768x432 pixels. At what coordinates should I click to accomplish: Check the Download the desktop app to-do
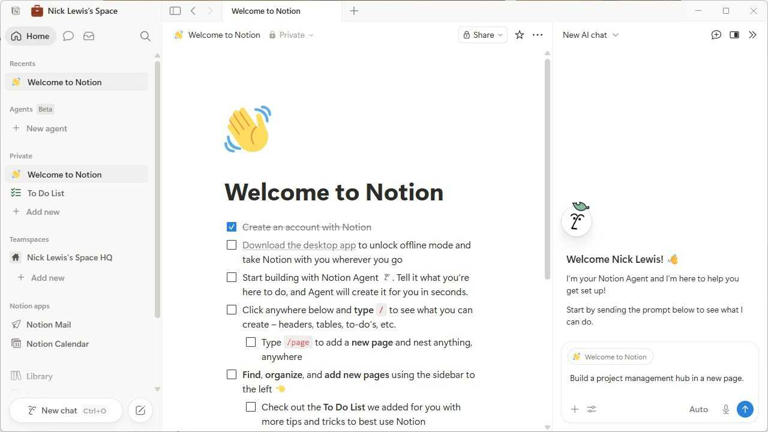pos(231,245)
